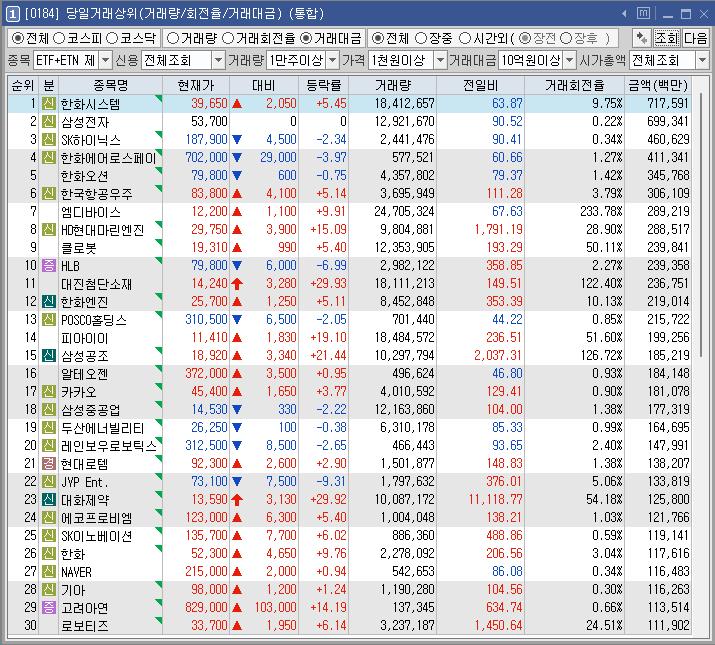Click the left arrow icon in title bar

624,14
